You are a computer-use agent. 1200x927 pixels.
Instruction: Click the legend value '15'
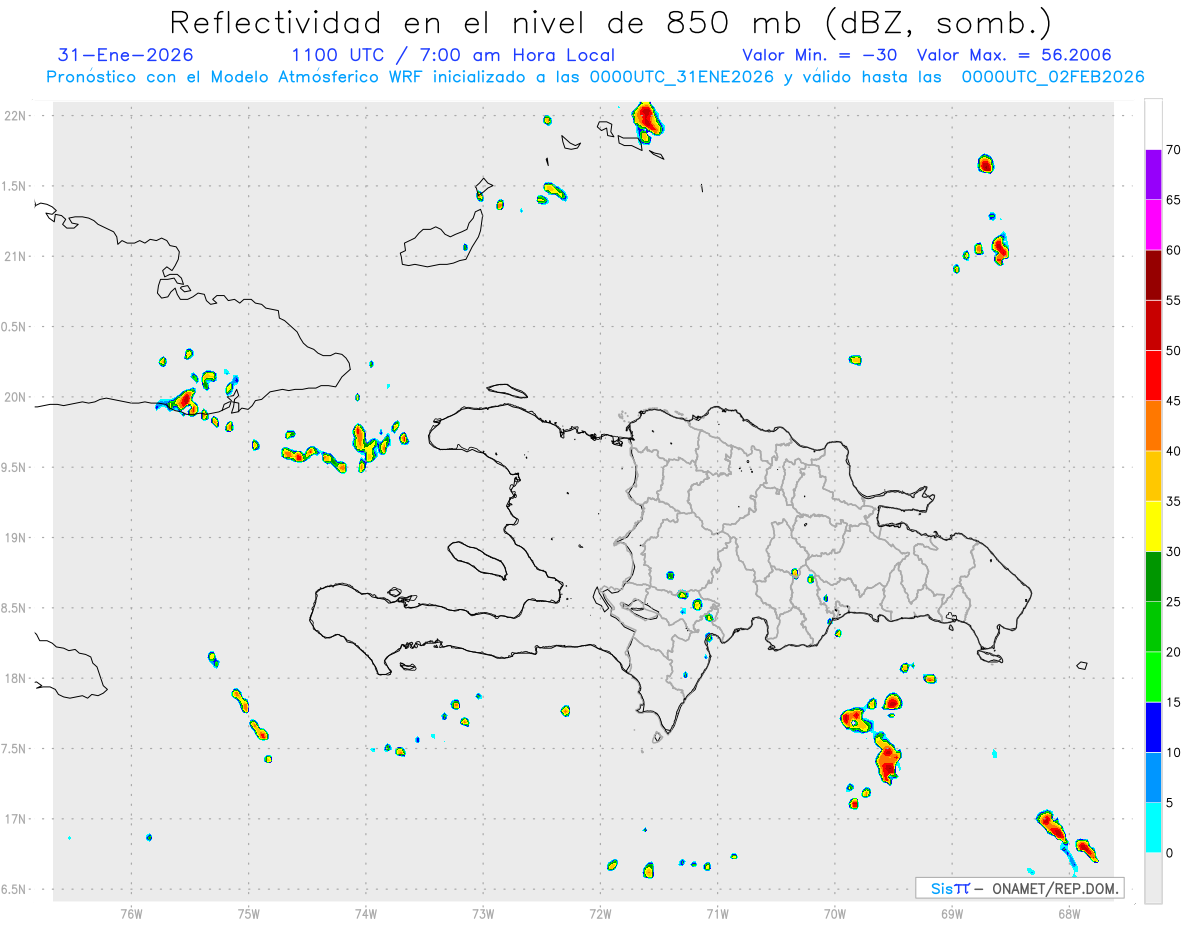point(1174,703)
